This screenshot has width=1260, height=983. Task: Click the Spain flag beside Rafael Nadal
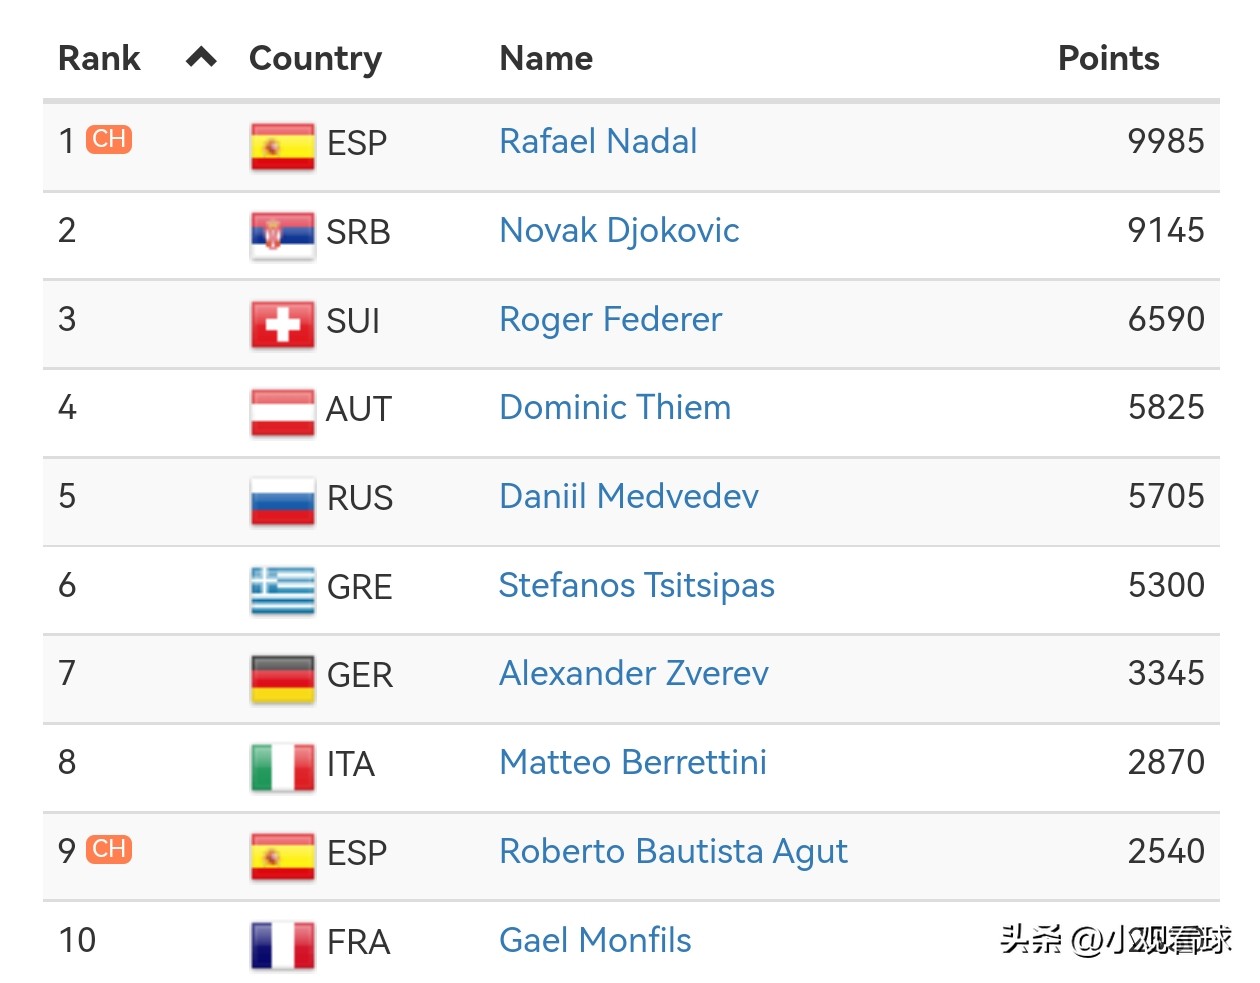click(x=282, y=146)
